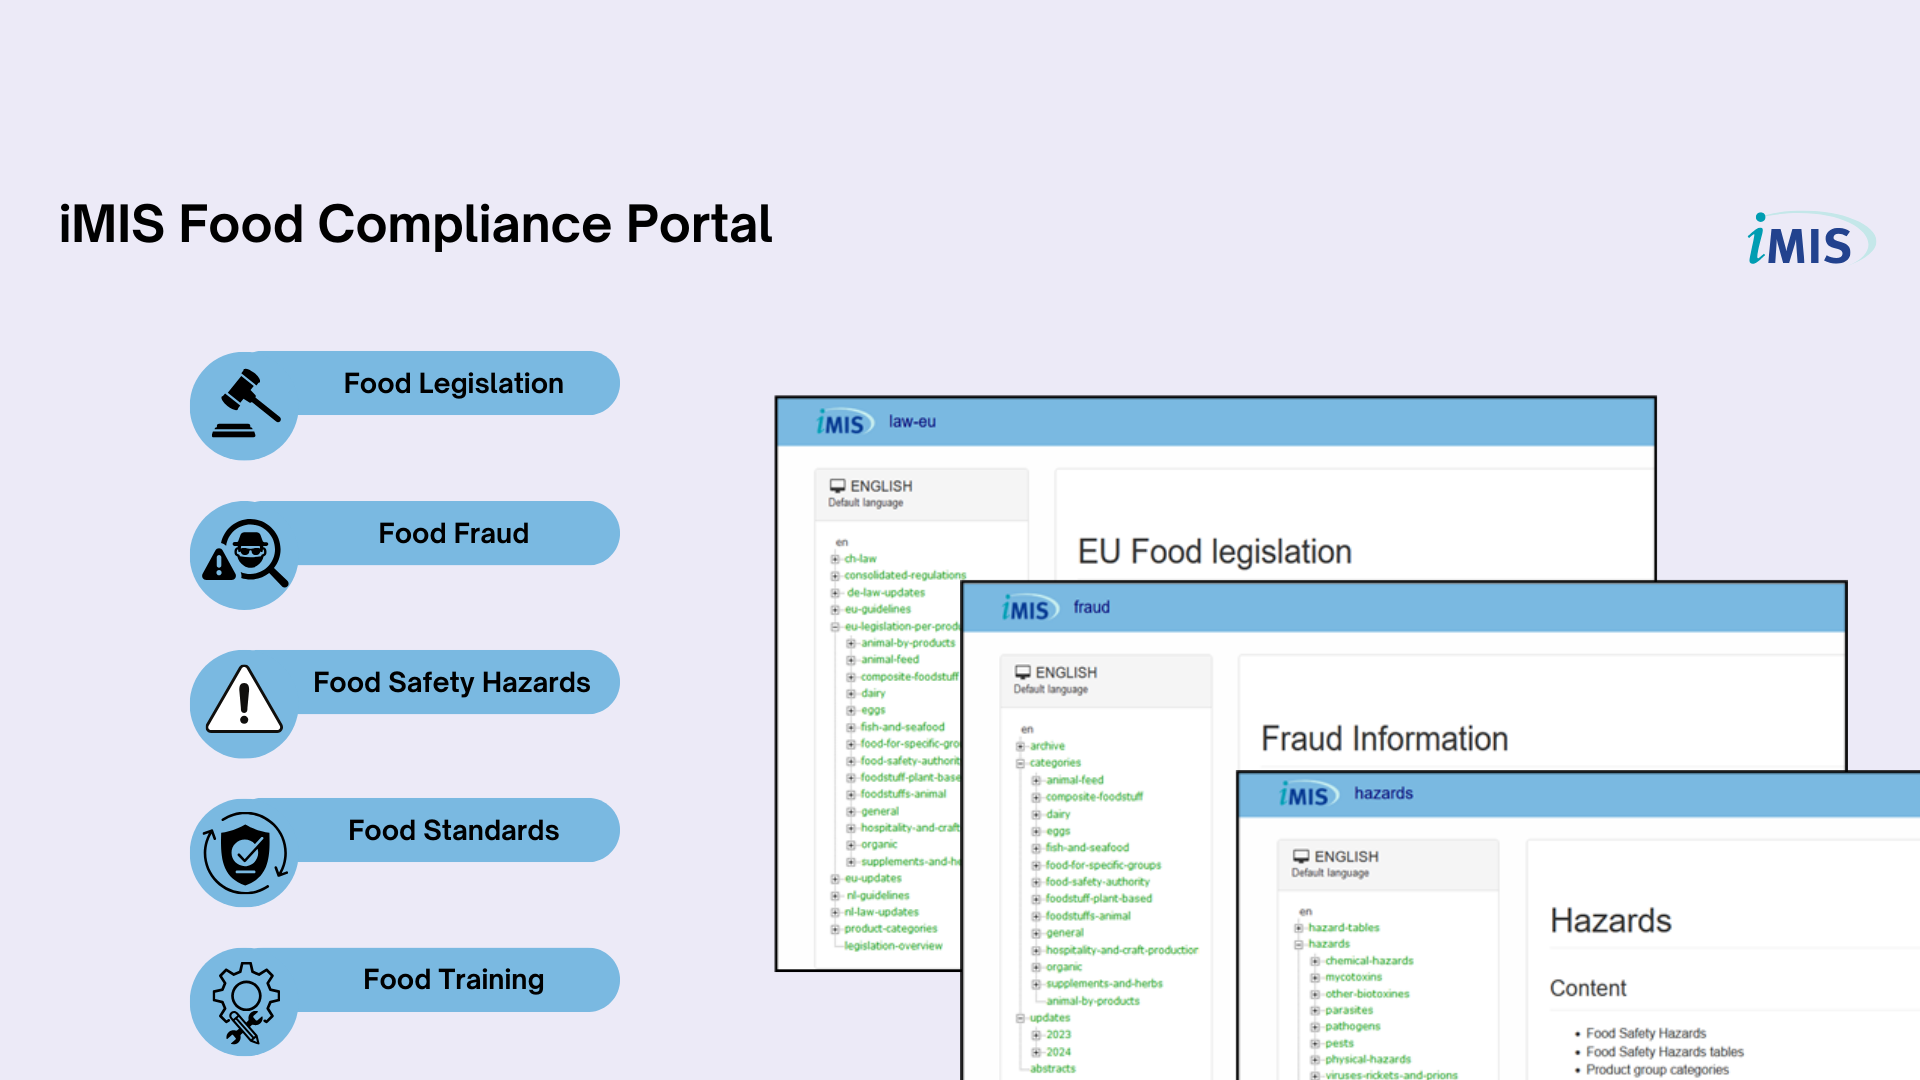Open pests in hazards tree
The image size is (1920, 1080).
click(1339, 1043)
